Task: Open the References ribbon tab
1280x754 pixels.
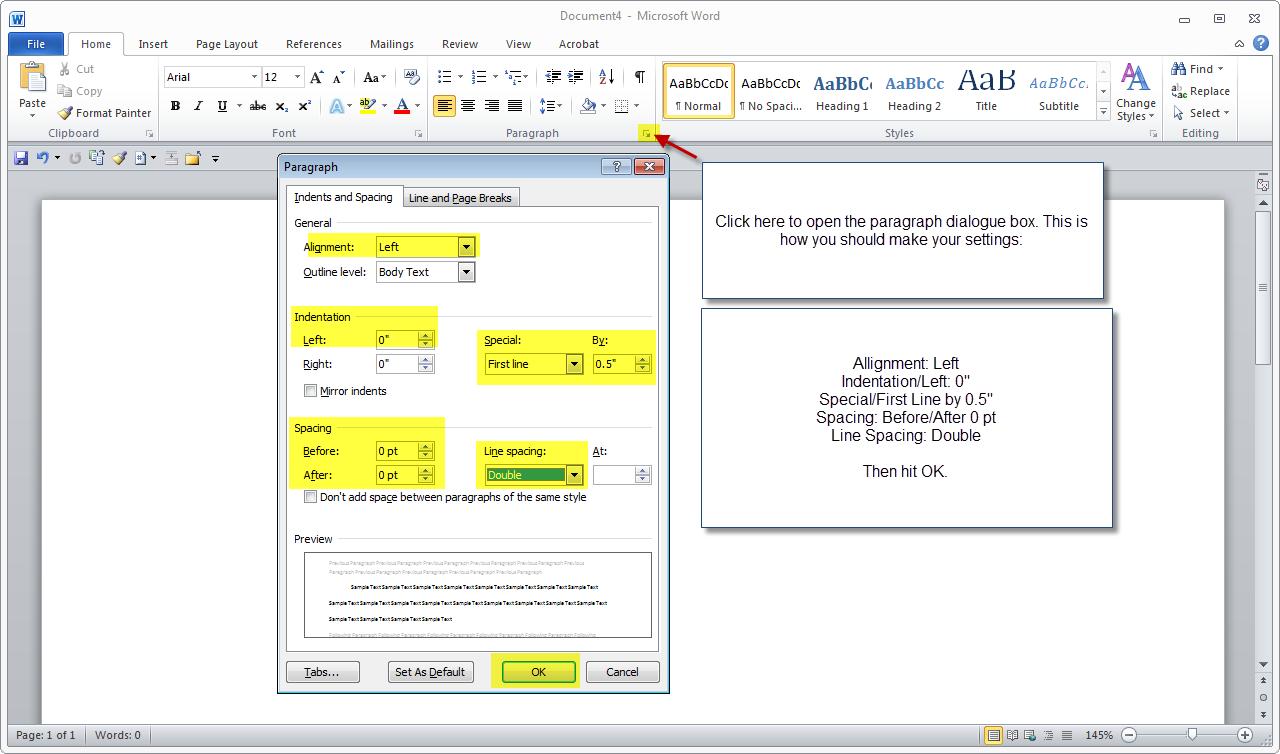Action: 314,44
